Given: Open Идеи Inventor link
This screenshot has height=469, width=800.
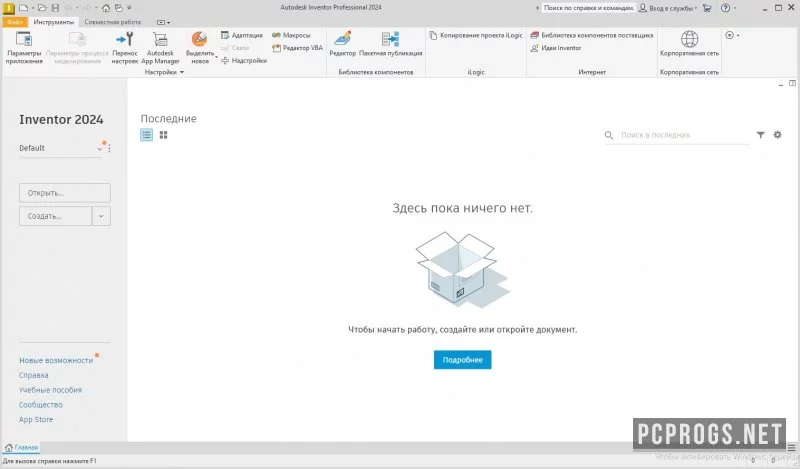Looking at the screenshot, I should [x=556, y=48].
